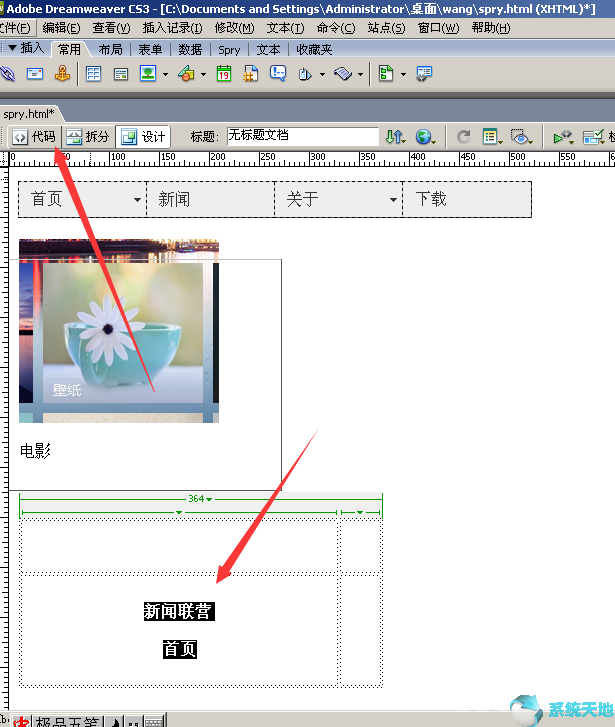Viewport: 615px width, 727px height.
Task: Click the Refresh Design View icon
Action: point(463,137)
